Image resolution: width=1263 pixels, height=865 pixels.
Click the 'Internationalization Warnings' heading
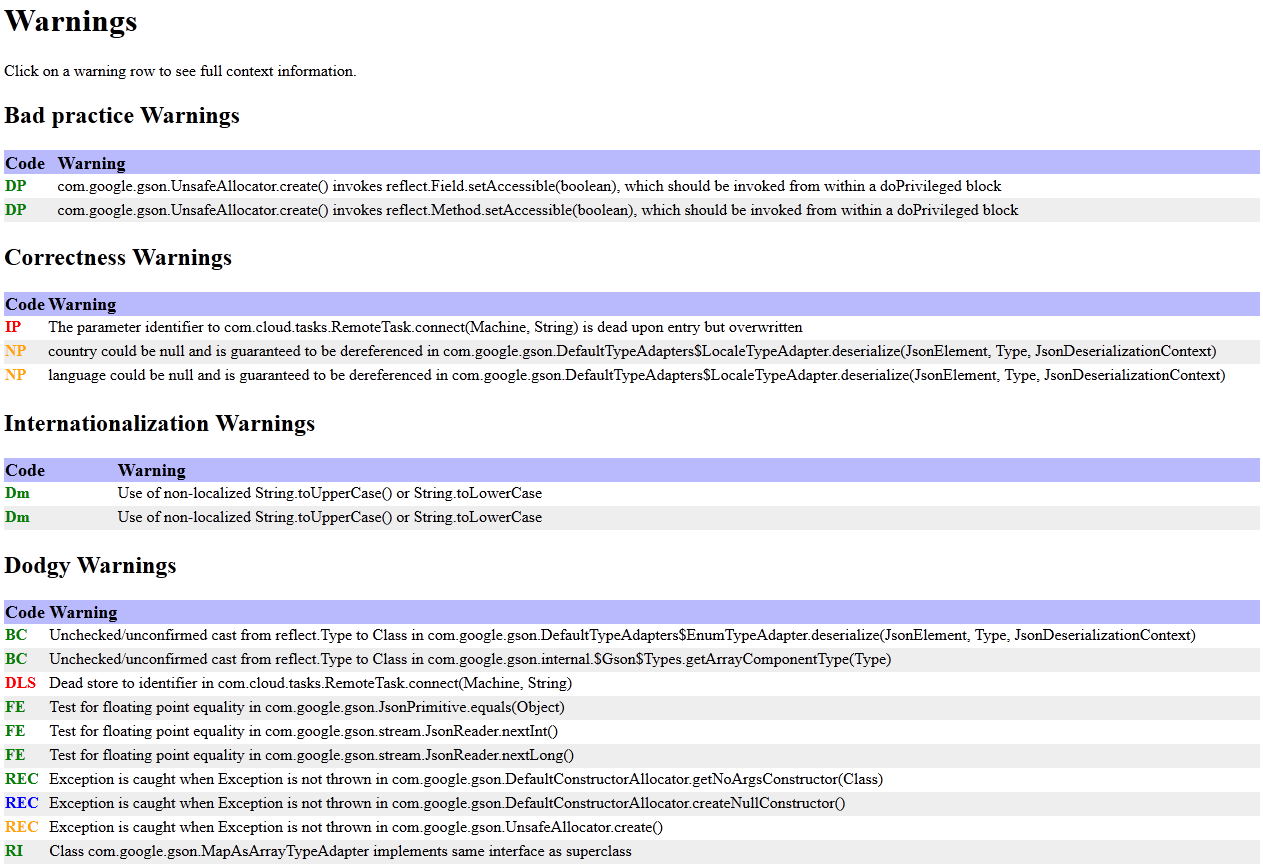pyautogui.click(x=160, y=424)
